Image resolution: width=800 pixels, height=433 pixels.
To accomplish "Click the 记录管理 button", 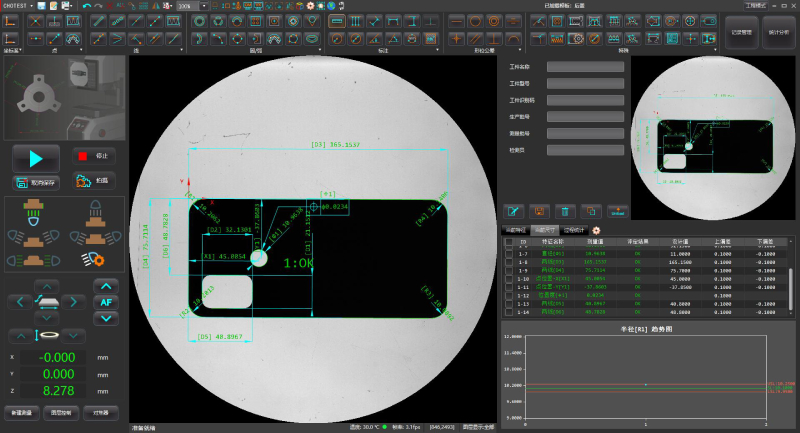I will pyautogui.click(x=742, y=33).
